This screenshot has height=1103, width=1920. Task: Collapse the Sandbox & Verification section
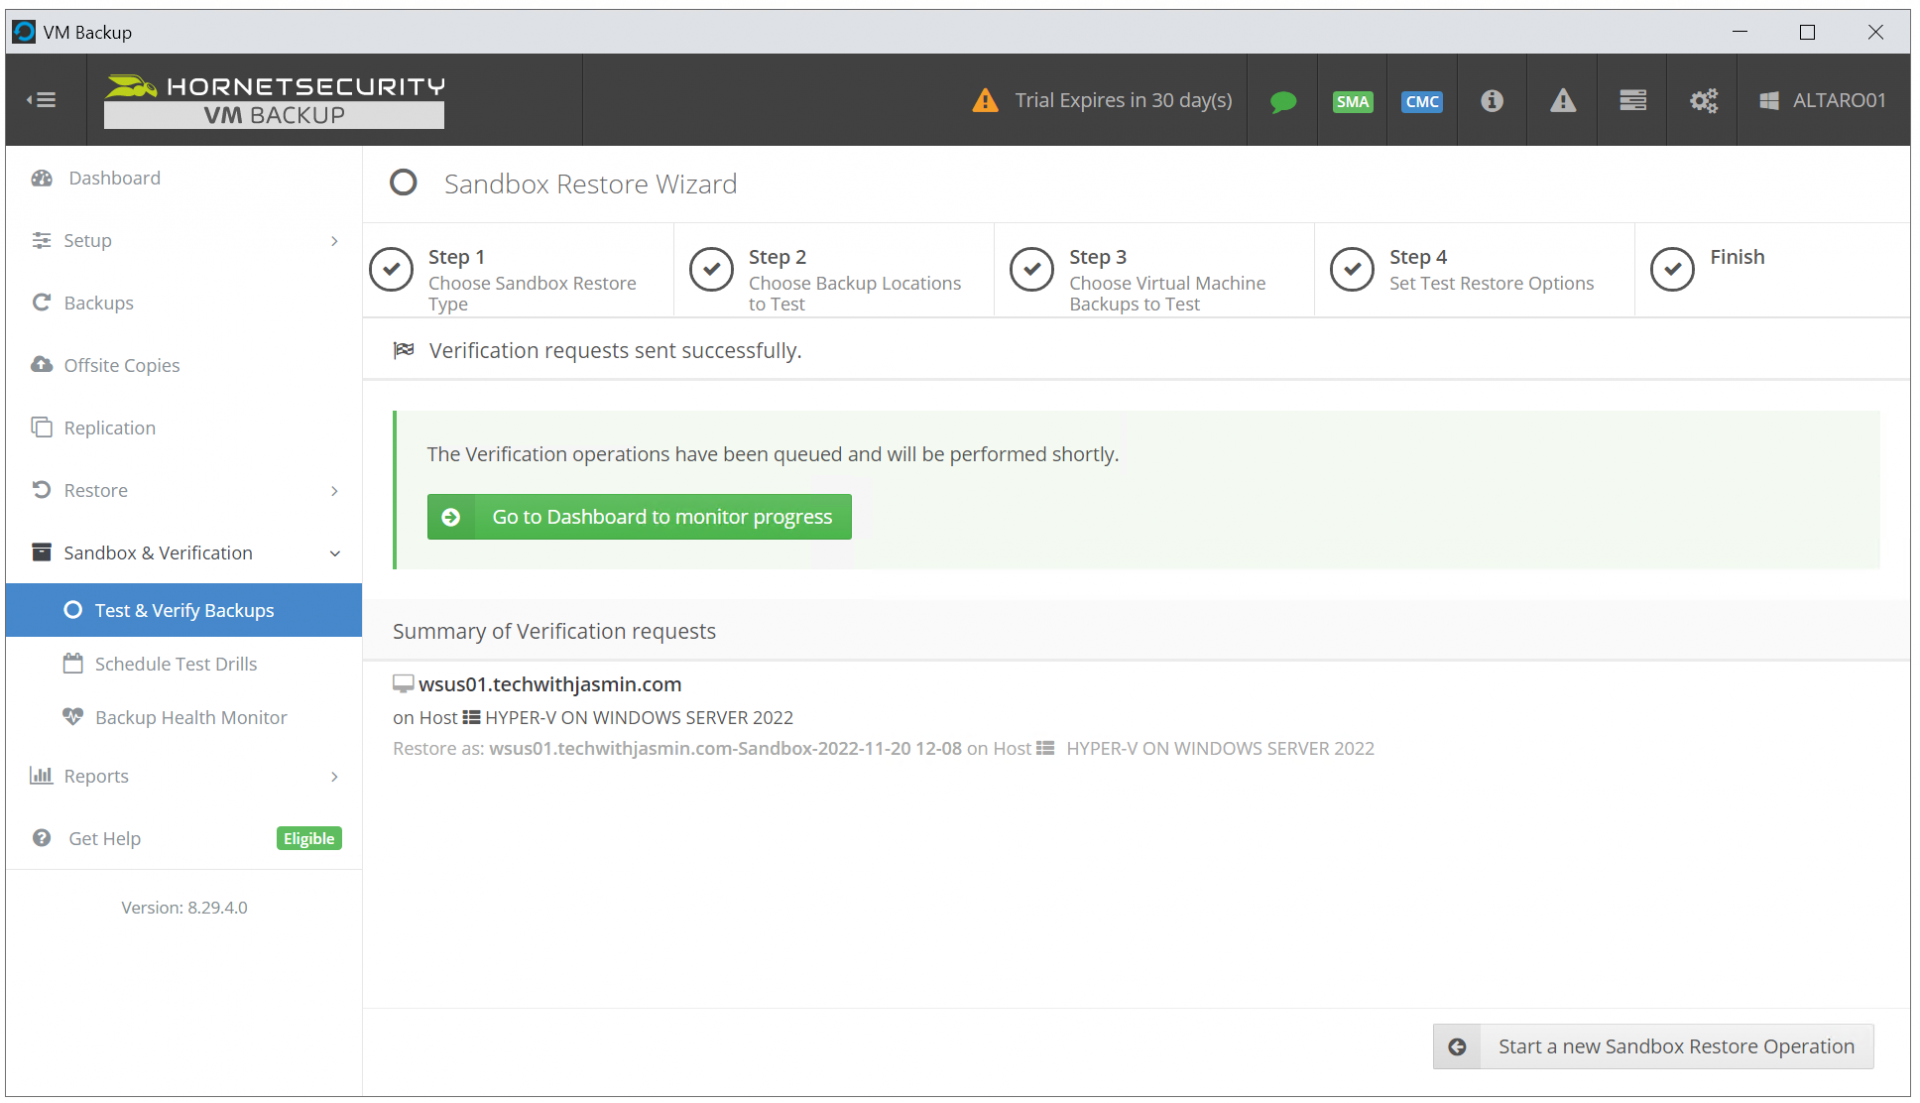(x=334, y=553)
